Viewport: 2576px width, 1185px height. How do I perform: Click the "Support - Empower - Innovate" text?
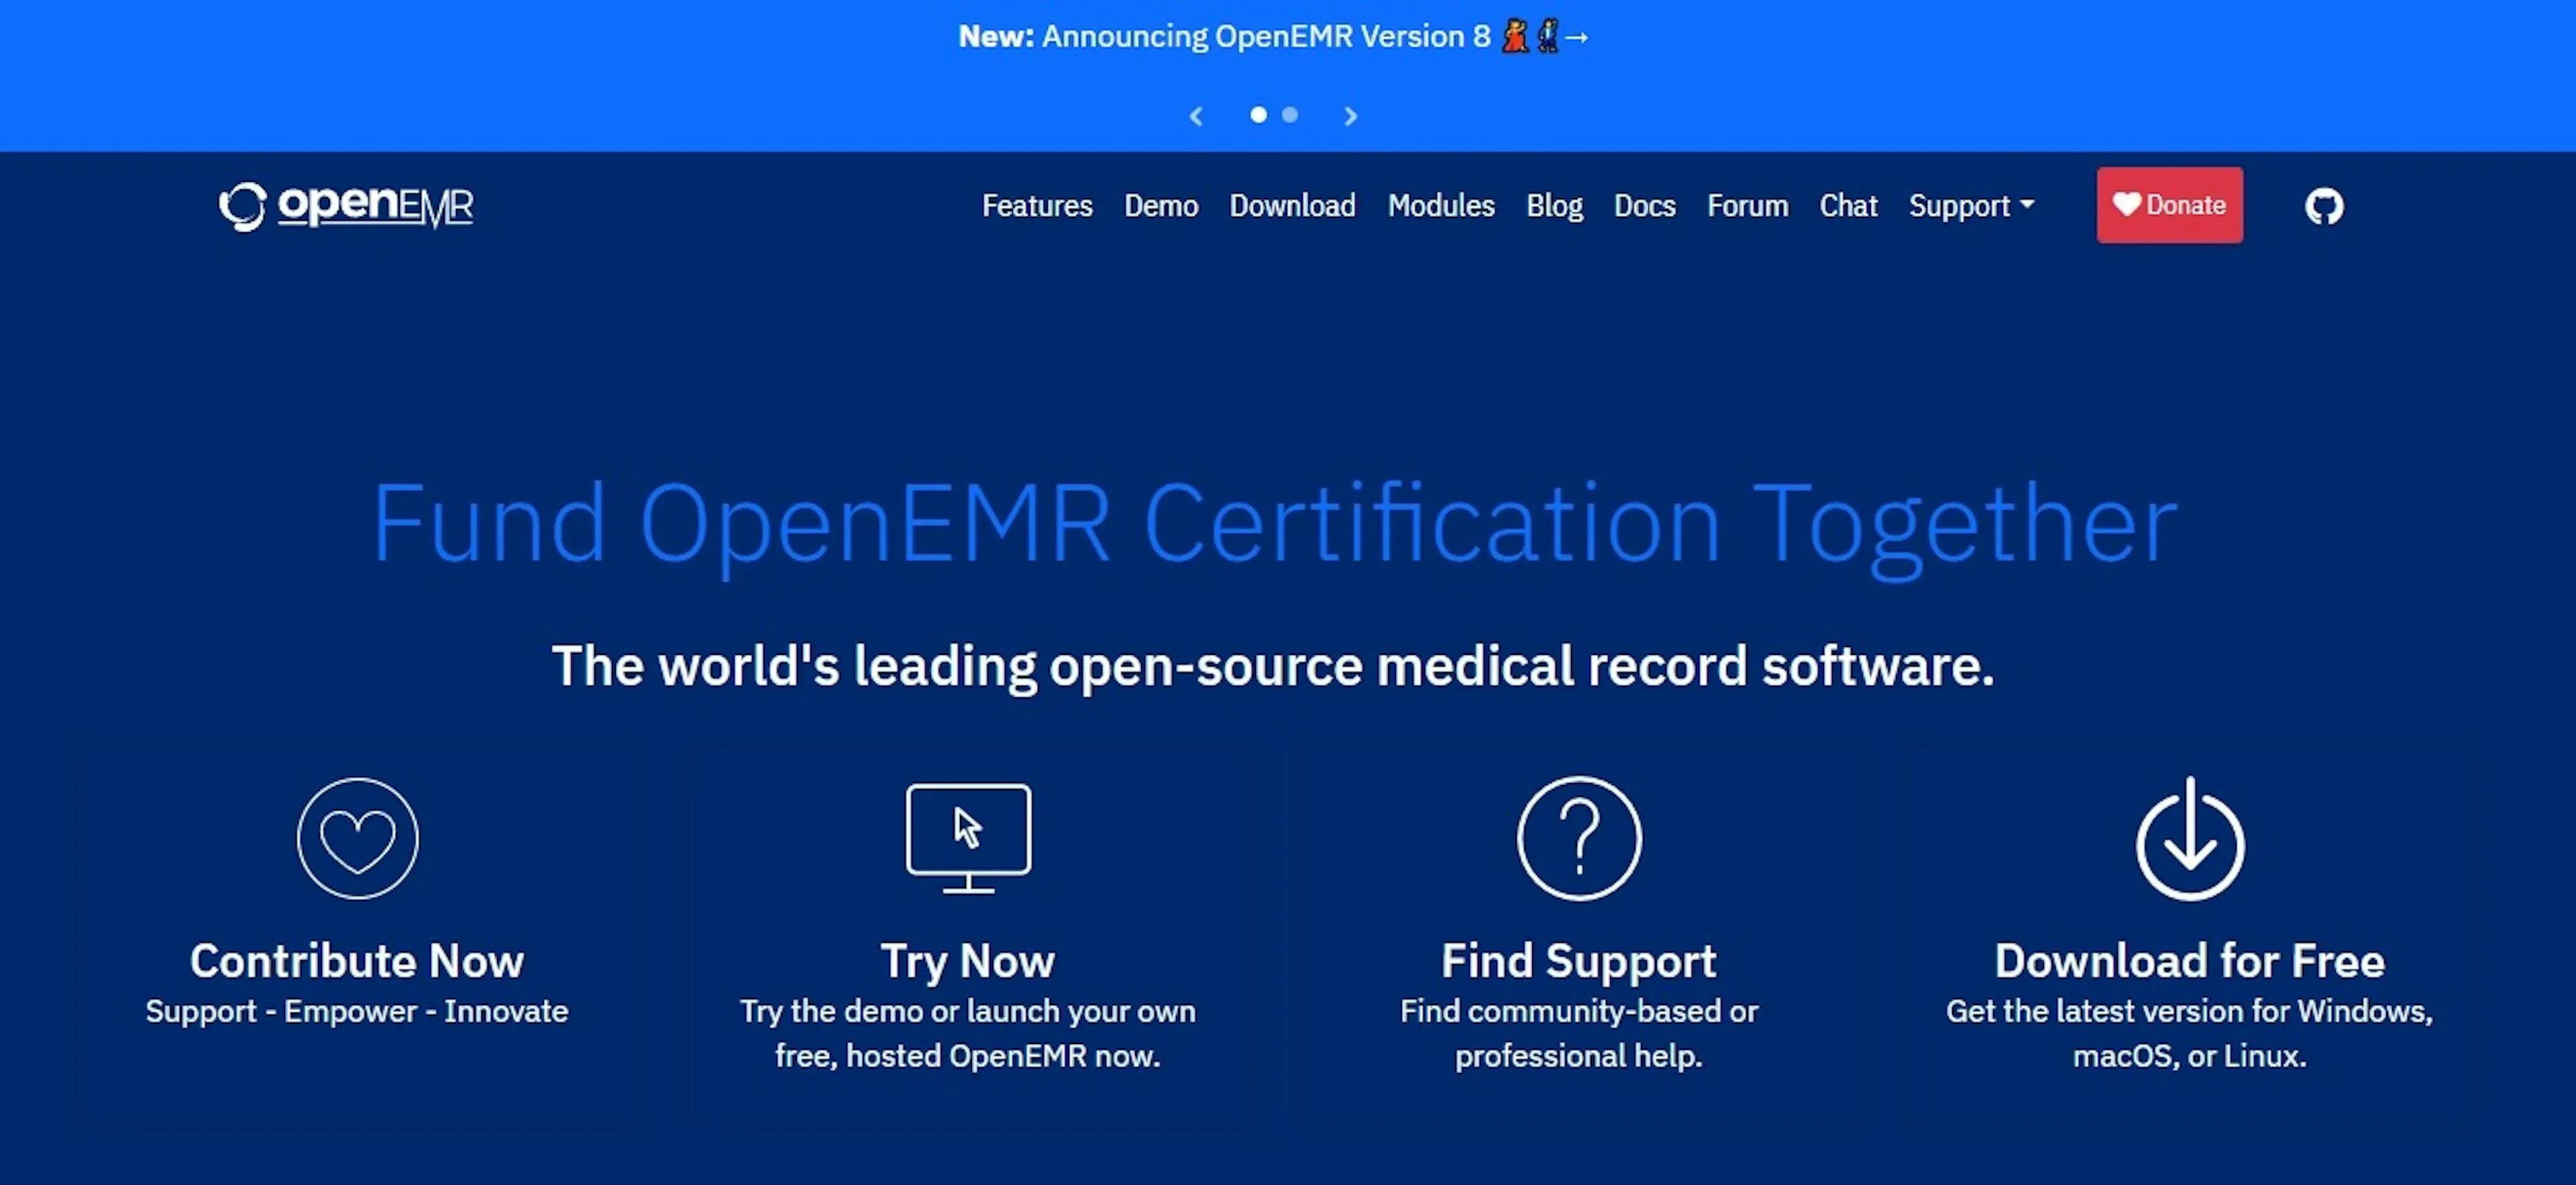[x=357, y=1011]
